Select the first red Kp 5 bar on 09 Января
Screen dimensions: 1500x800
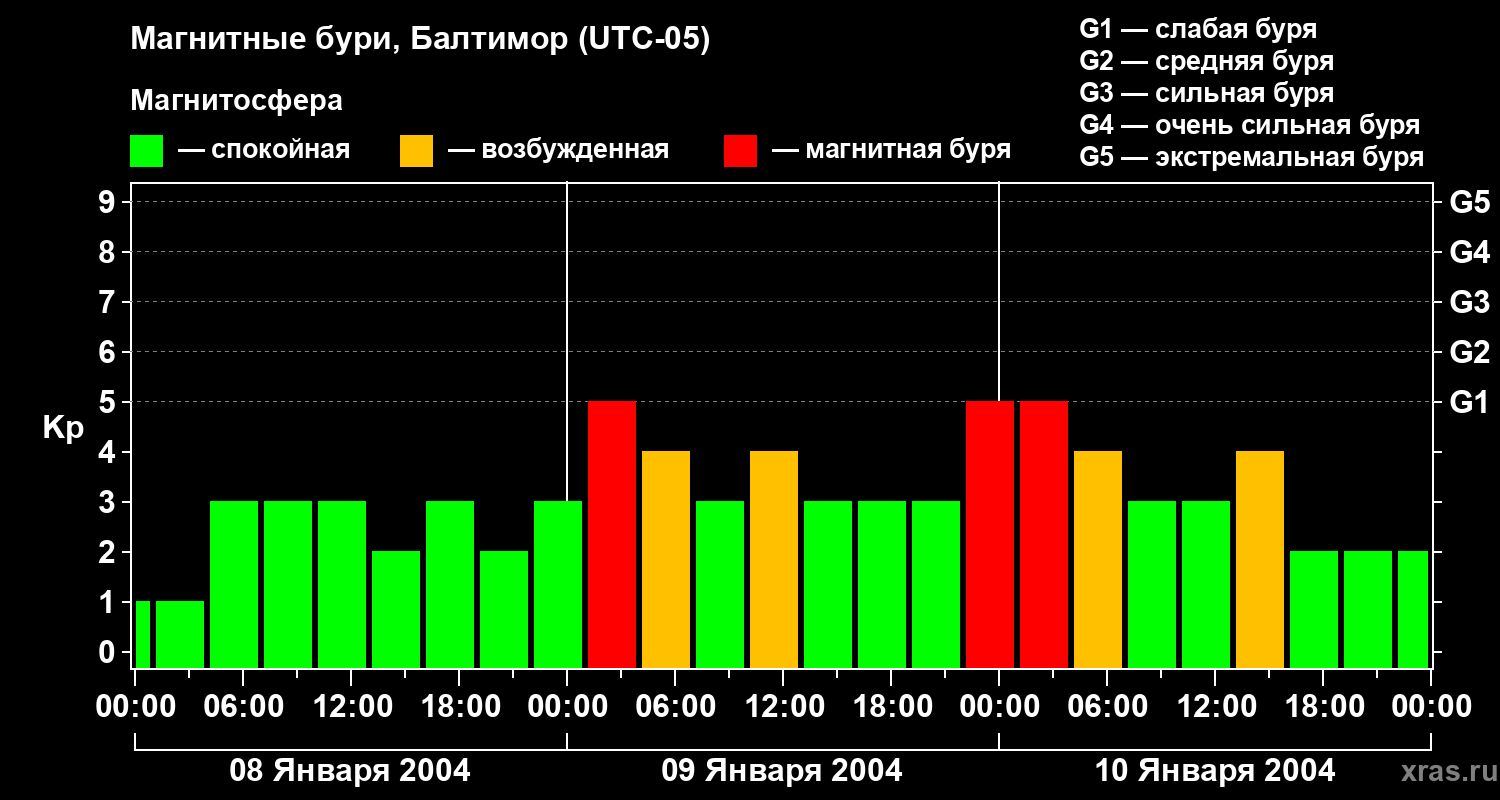[x=612, y=535]
